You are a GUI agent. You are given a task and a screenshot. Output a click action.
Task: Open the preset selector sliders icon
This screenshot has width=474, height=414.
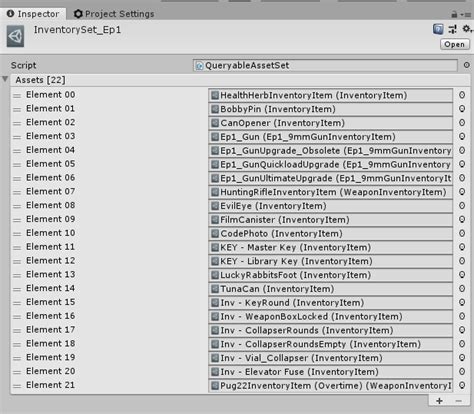point(453,29)
